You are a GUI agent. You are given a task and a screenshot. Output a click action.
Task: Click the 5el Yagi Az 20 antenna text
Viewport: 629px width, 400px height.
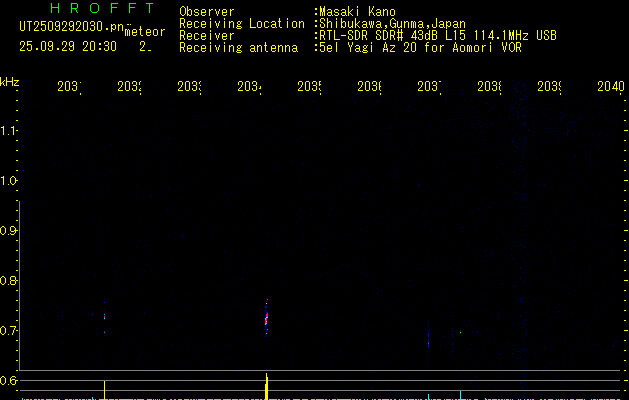420,48
